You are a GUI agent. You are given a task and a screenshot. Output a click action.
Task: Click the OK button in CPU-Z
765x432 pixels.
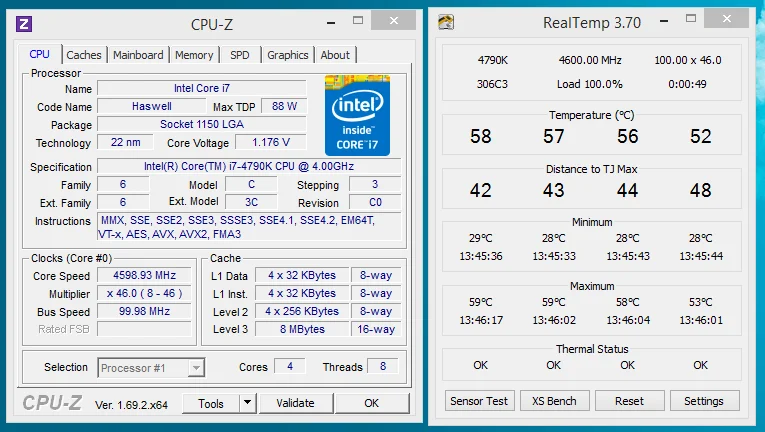click(x=372, y=403)
